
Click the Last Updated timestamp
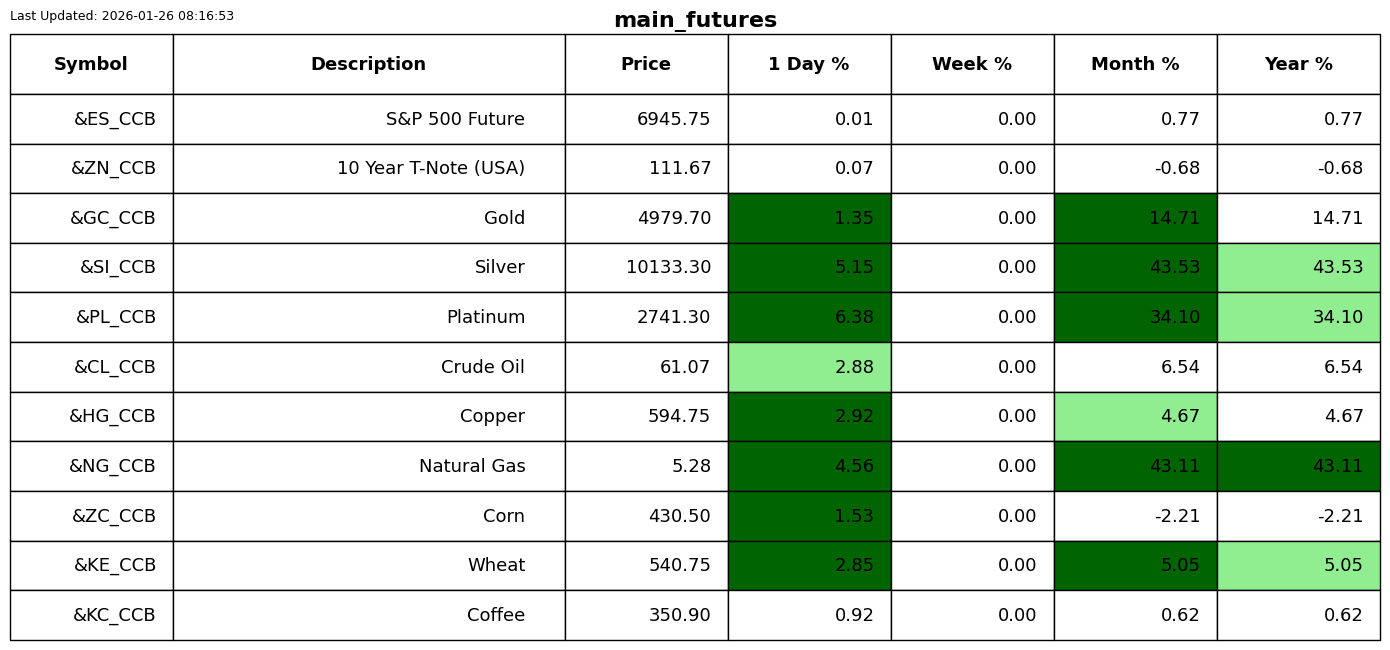pos(122,17)
